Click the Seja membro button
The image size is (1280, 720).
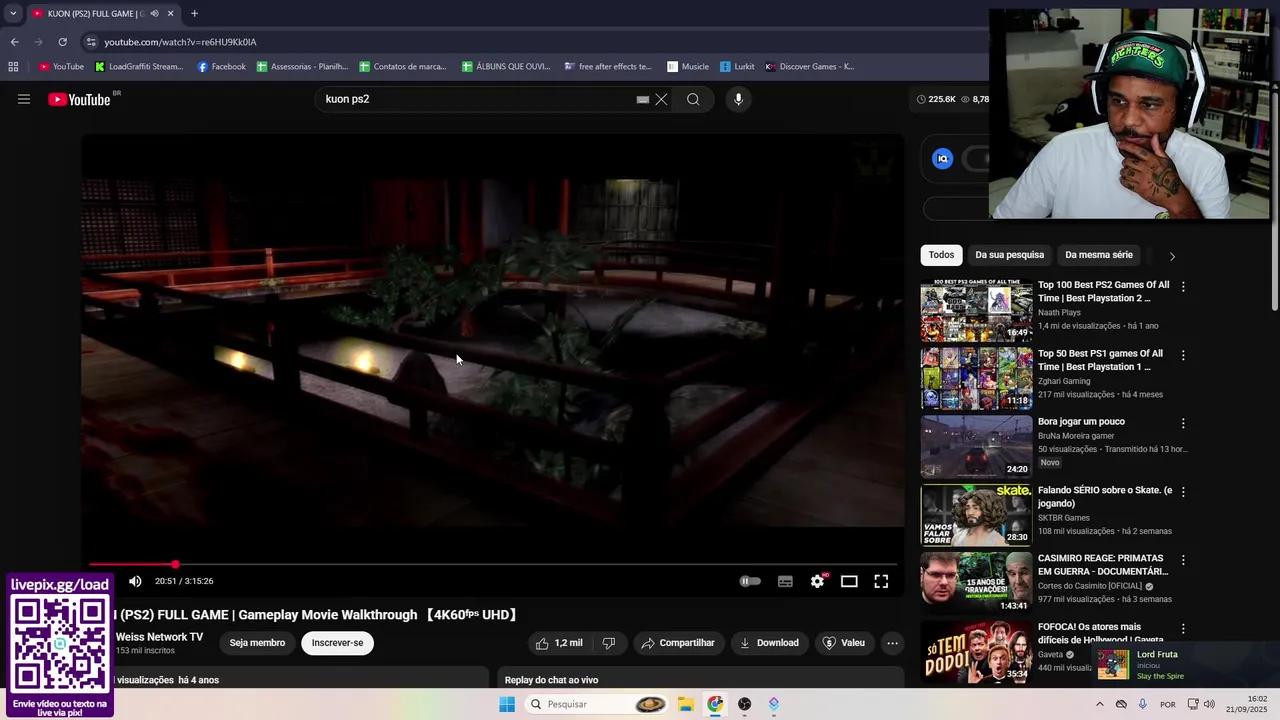point(257,643)
